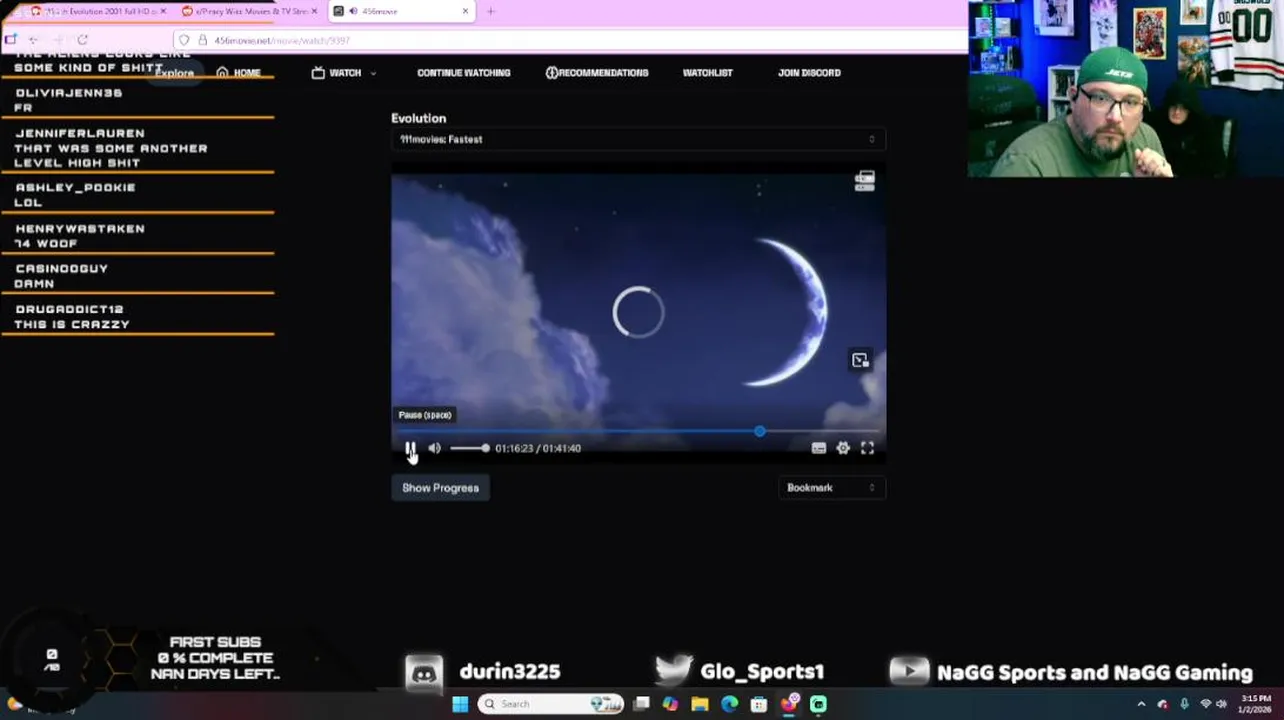Click the JENNIFERLAUREN chat message
This screenshot has width=1284, height=720.
pos(138,148)
